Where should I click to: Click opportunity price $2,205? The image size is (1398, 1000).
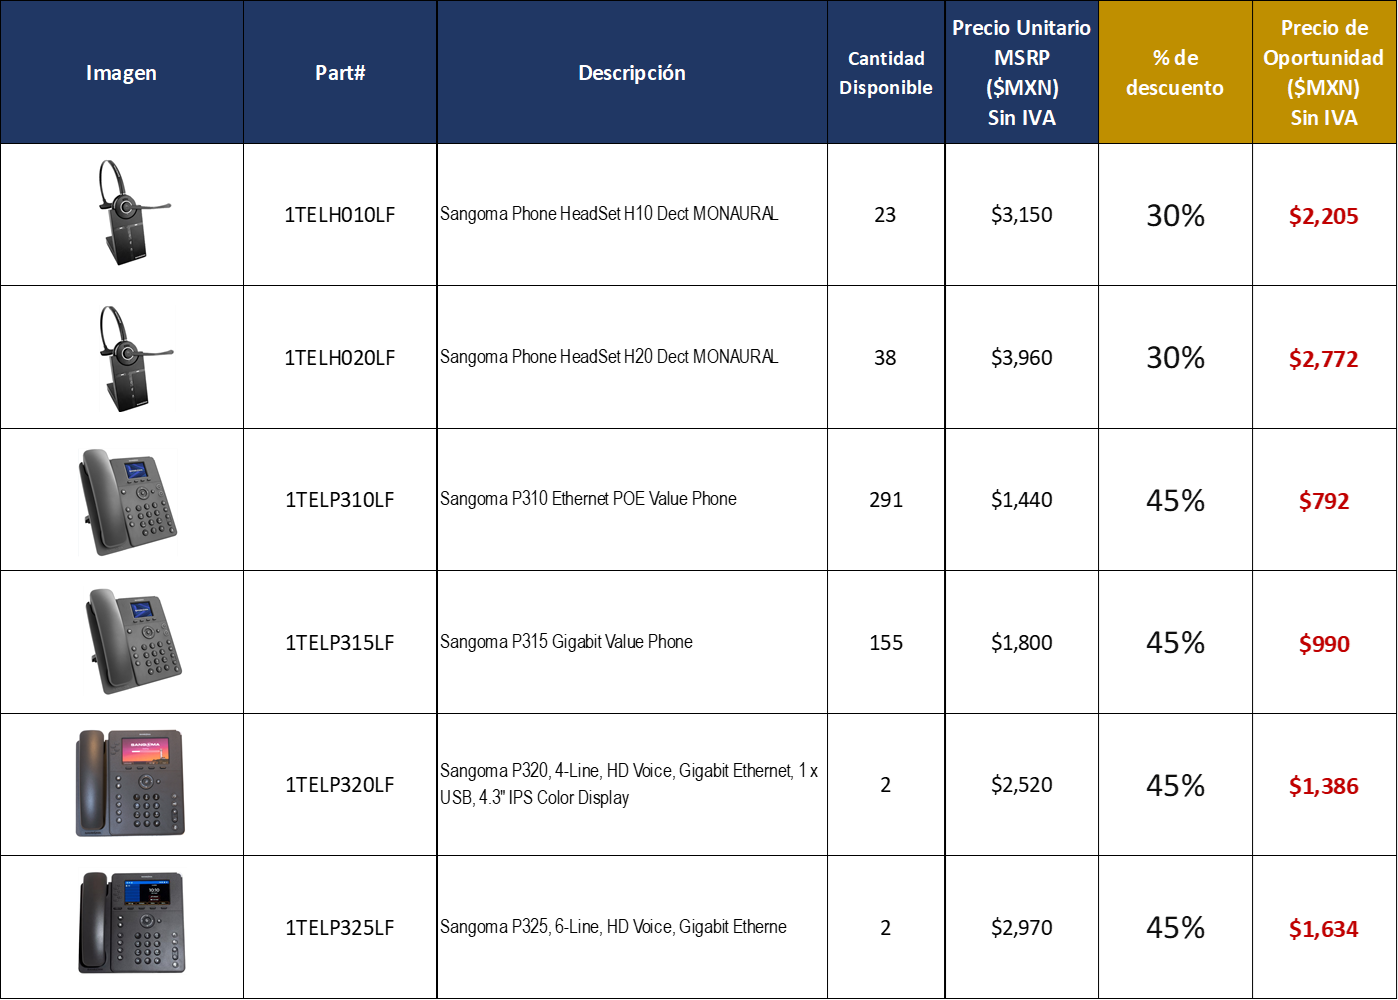(1323, 216)
